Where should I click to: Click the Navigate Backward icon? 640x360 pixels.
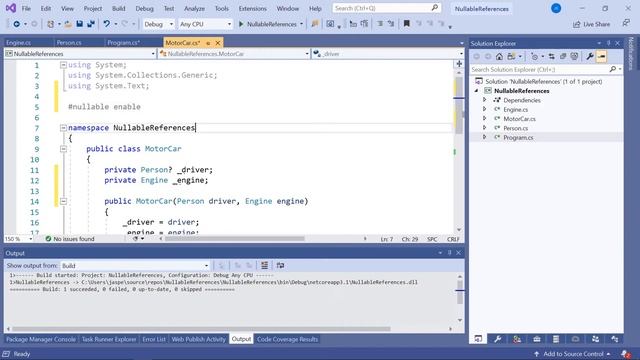click(x=16, y=24)
